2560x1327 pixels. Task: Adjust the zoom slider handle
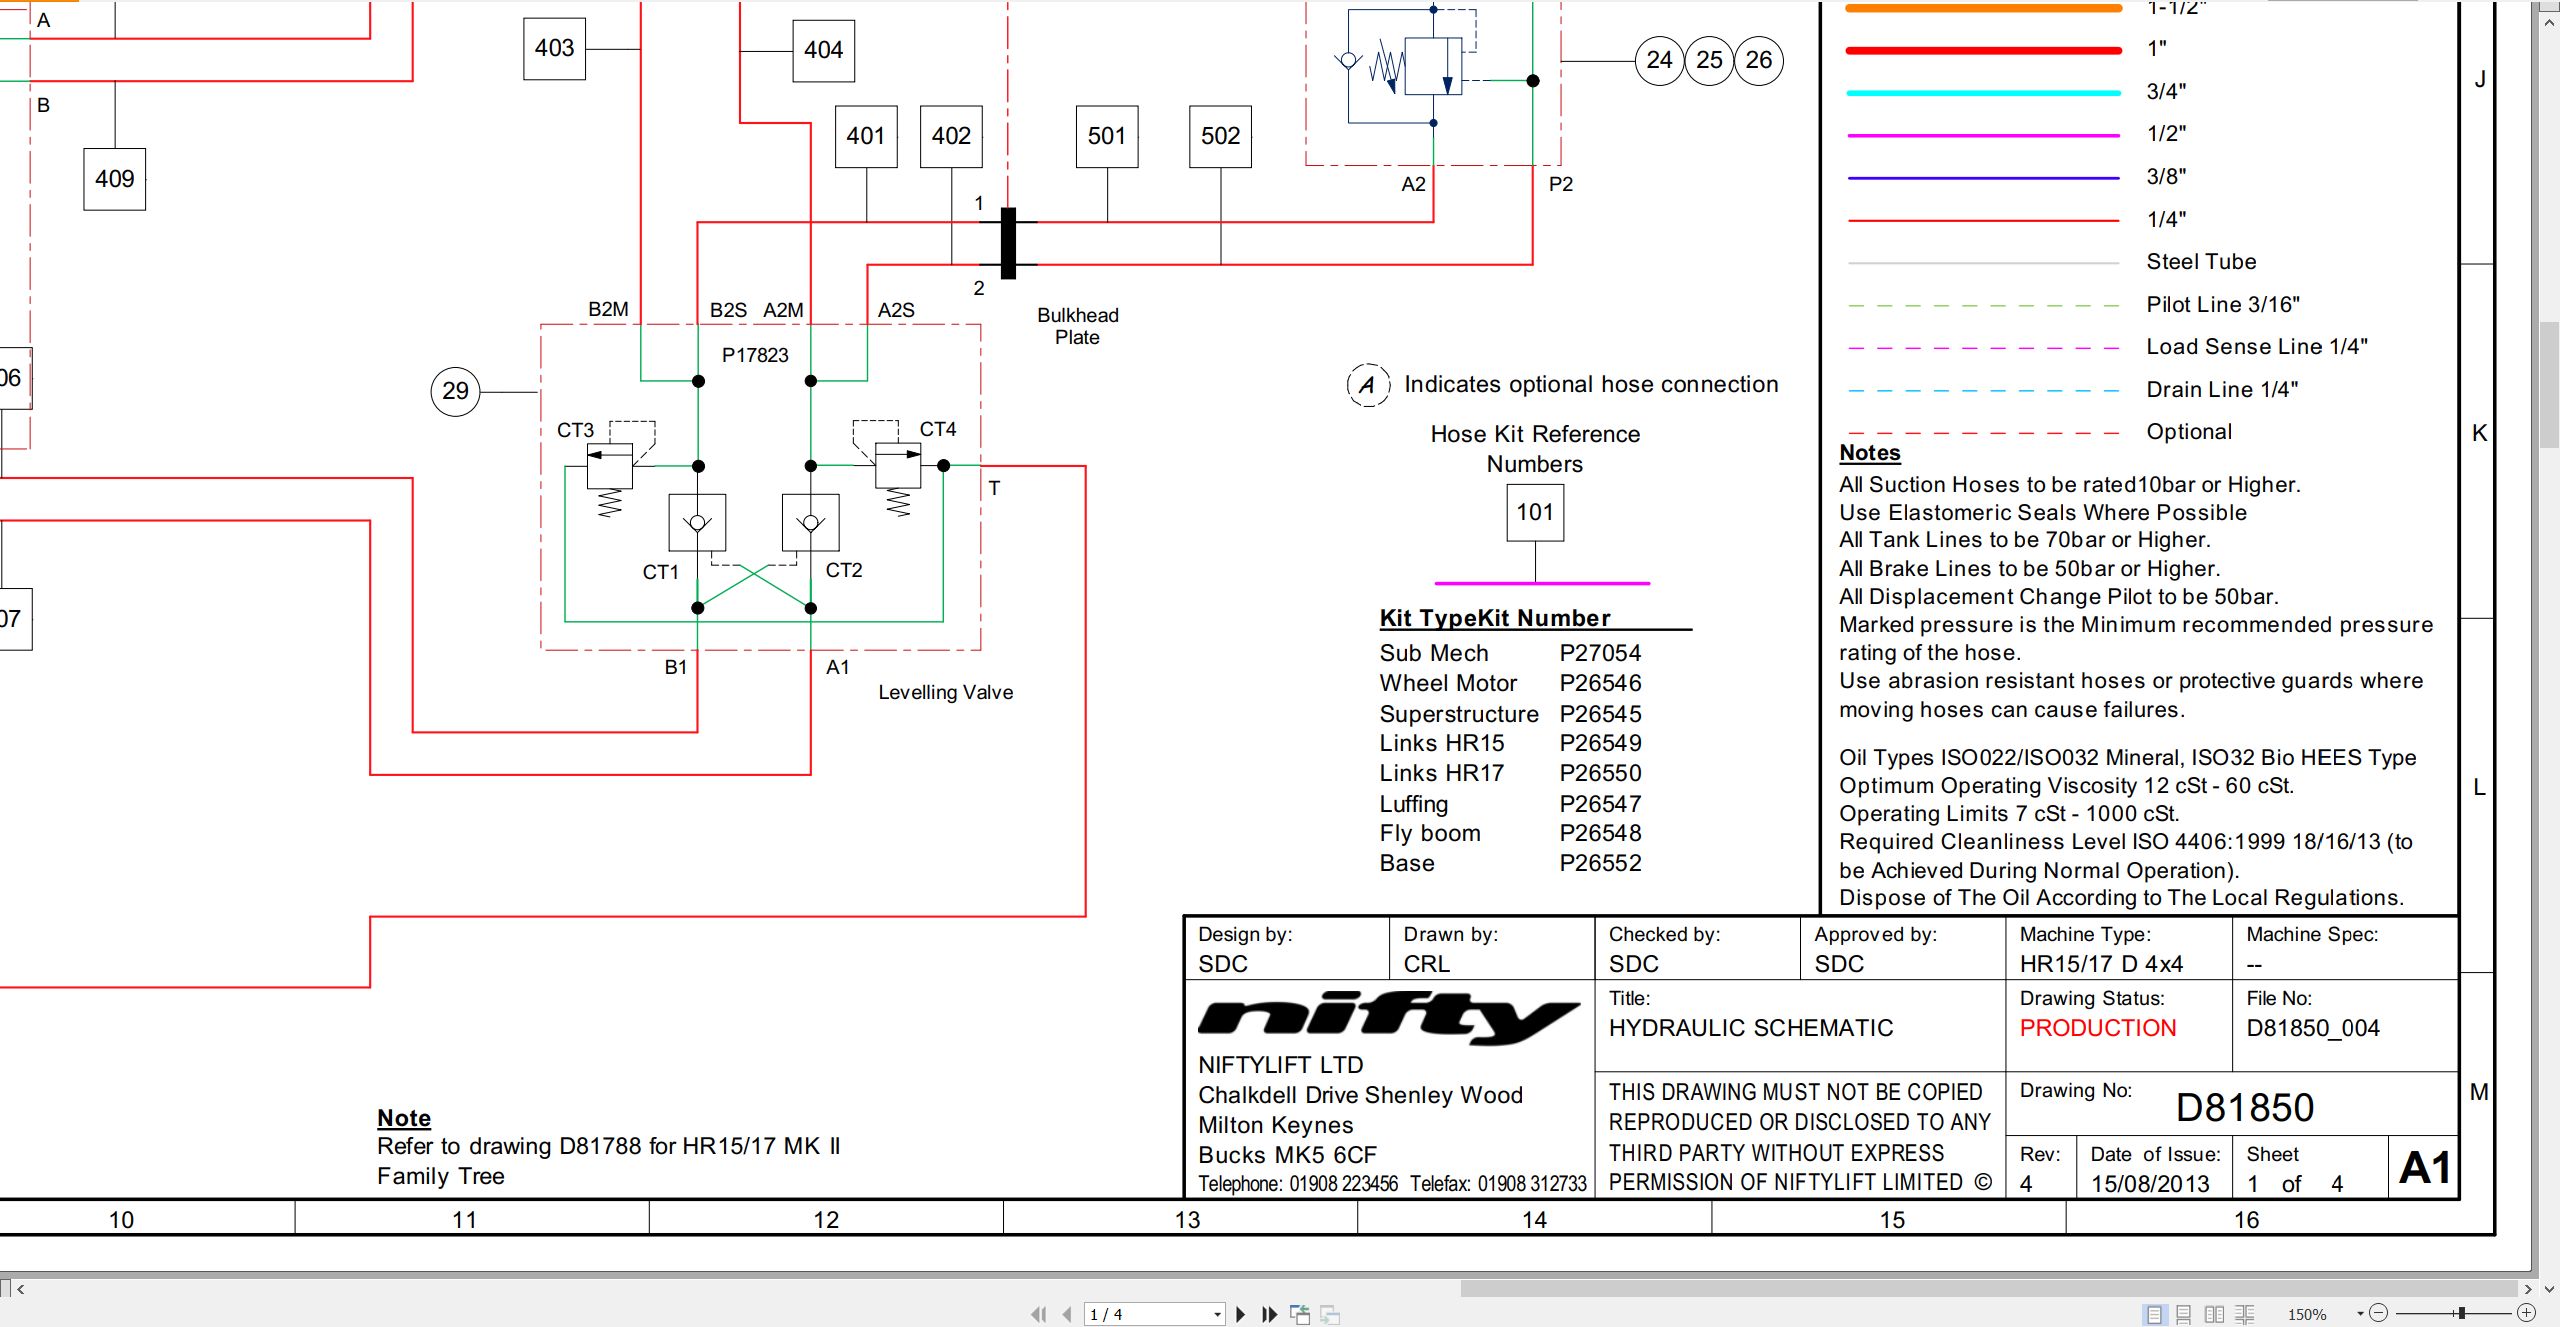point(2461,1313)
